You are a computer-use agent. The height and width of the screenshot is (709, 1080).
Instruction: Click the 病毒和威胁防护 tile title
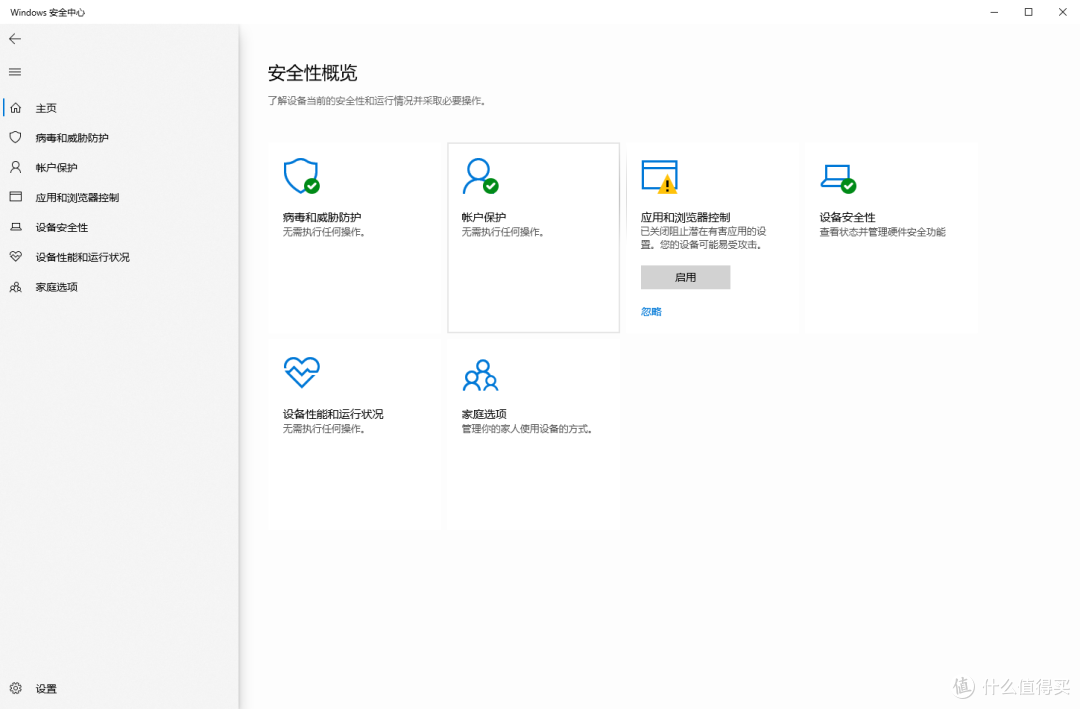[x=322, y=217]
